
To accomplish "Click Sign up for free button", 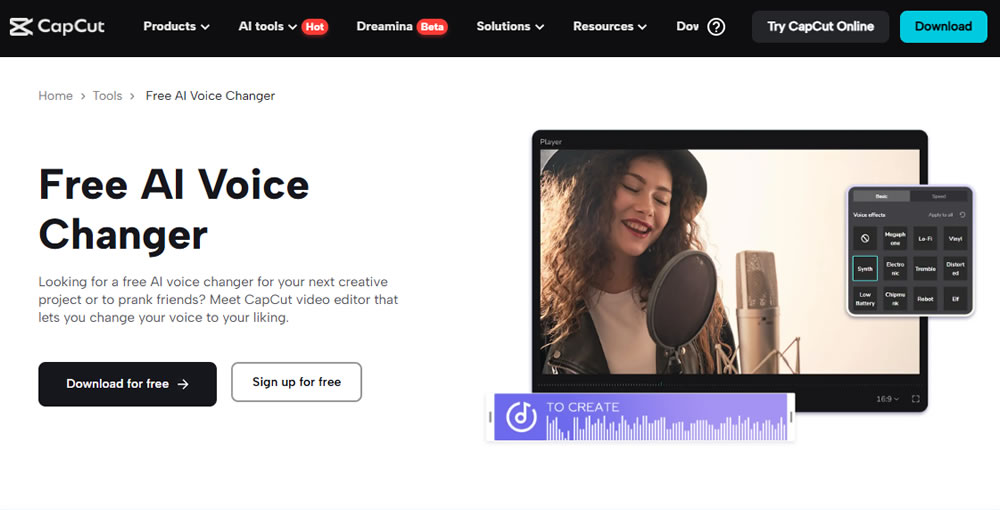I will click(297, 382).
